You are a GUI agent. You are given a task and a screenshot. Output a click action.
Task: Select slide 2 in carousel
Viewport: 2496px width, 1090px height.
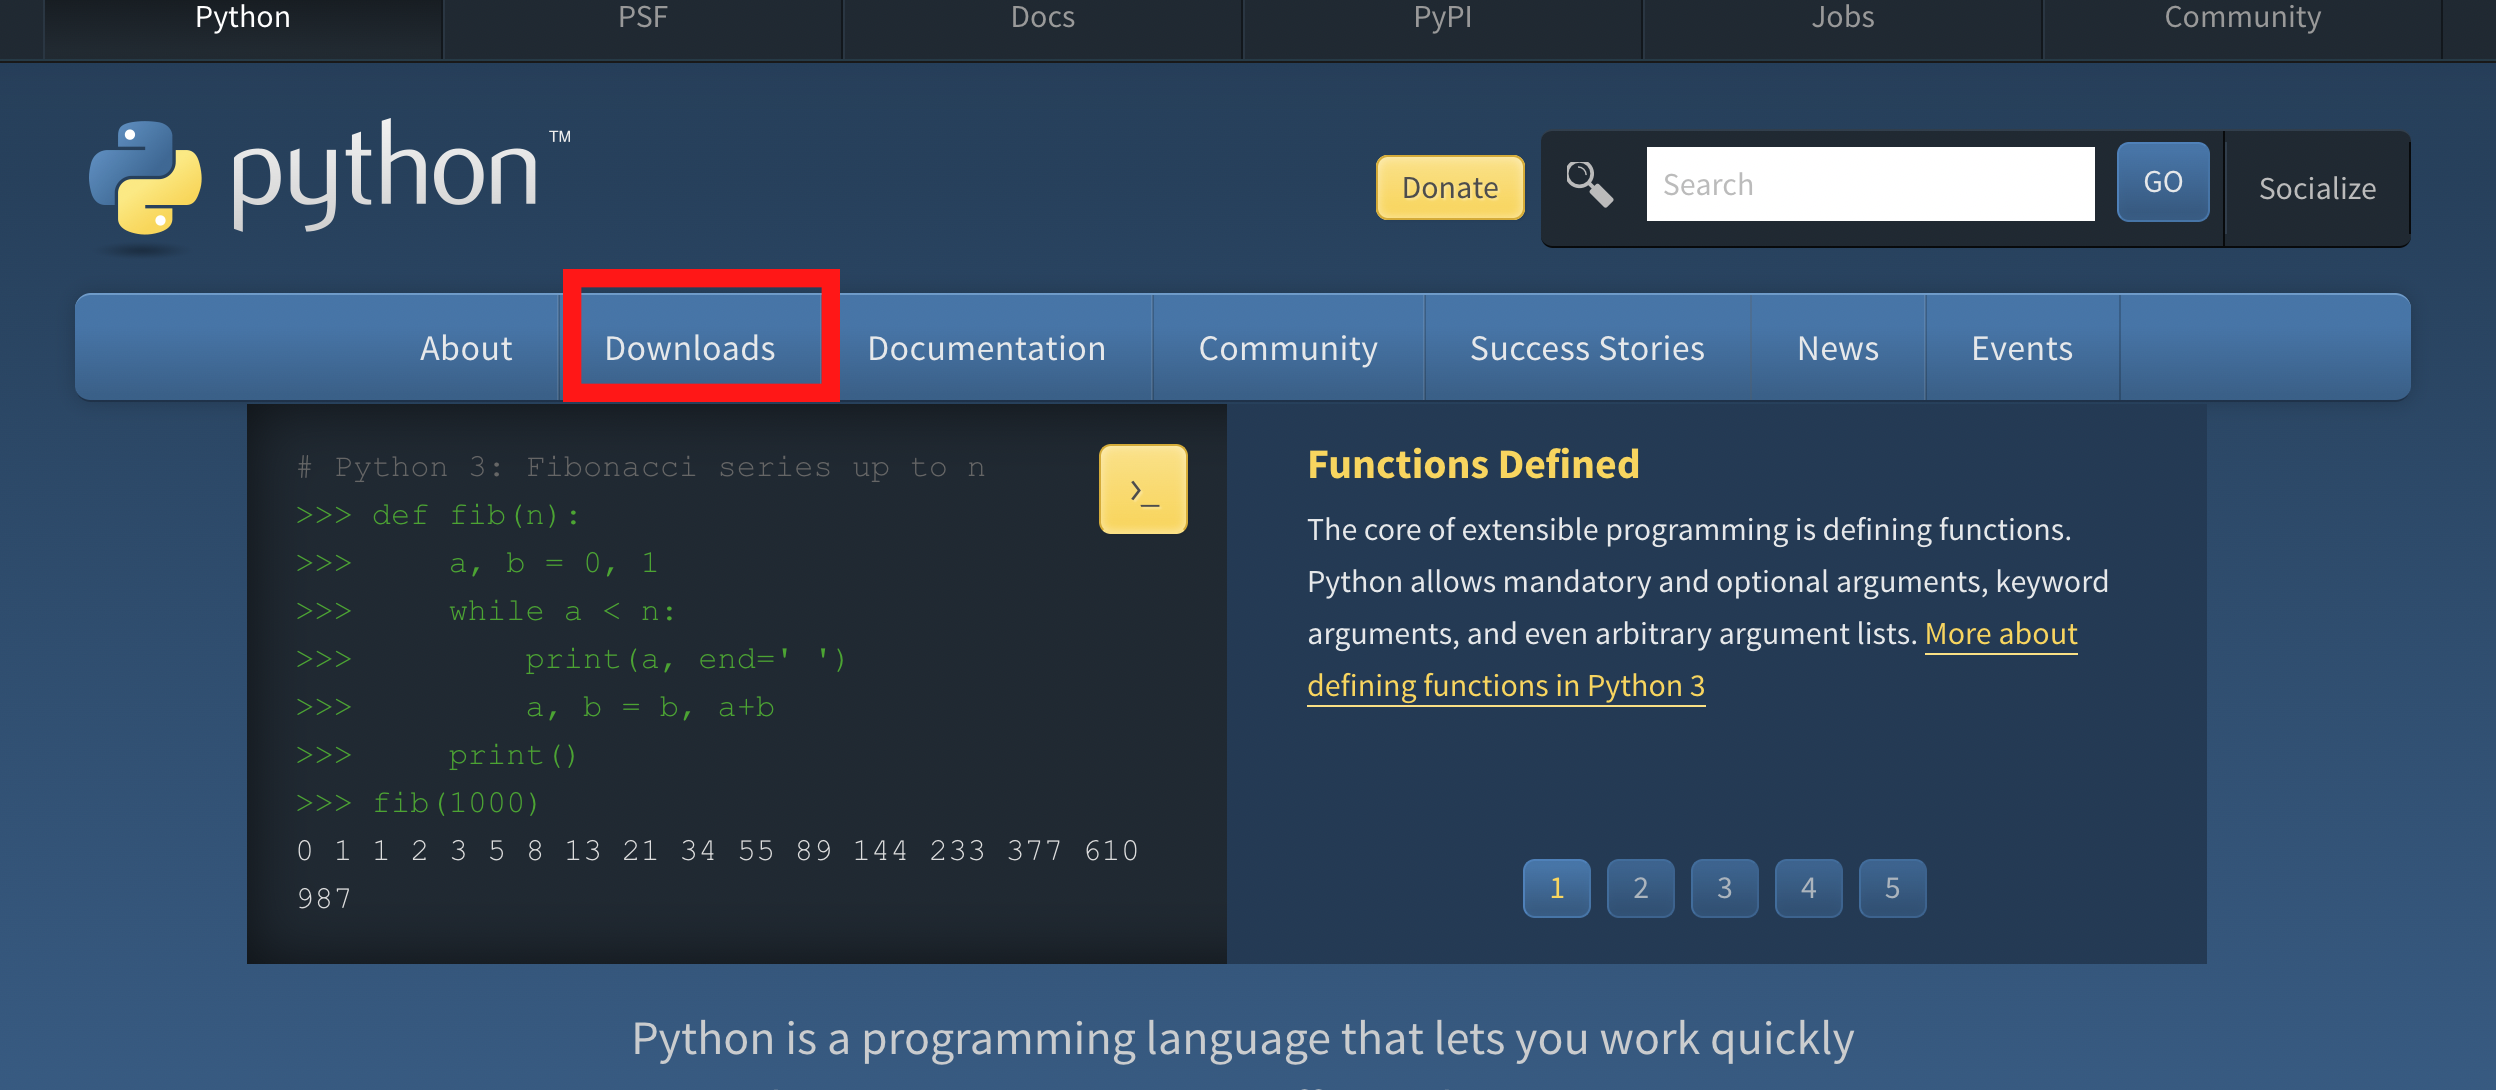pyautogui.click(x=1641, y=888)
